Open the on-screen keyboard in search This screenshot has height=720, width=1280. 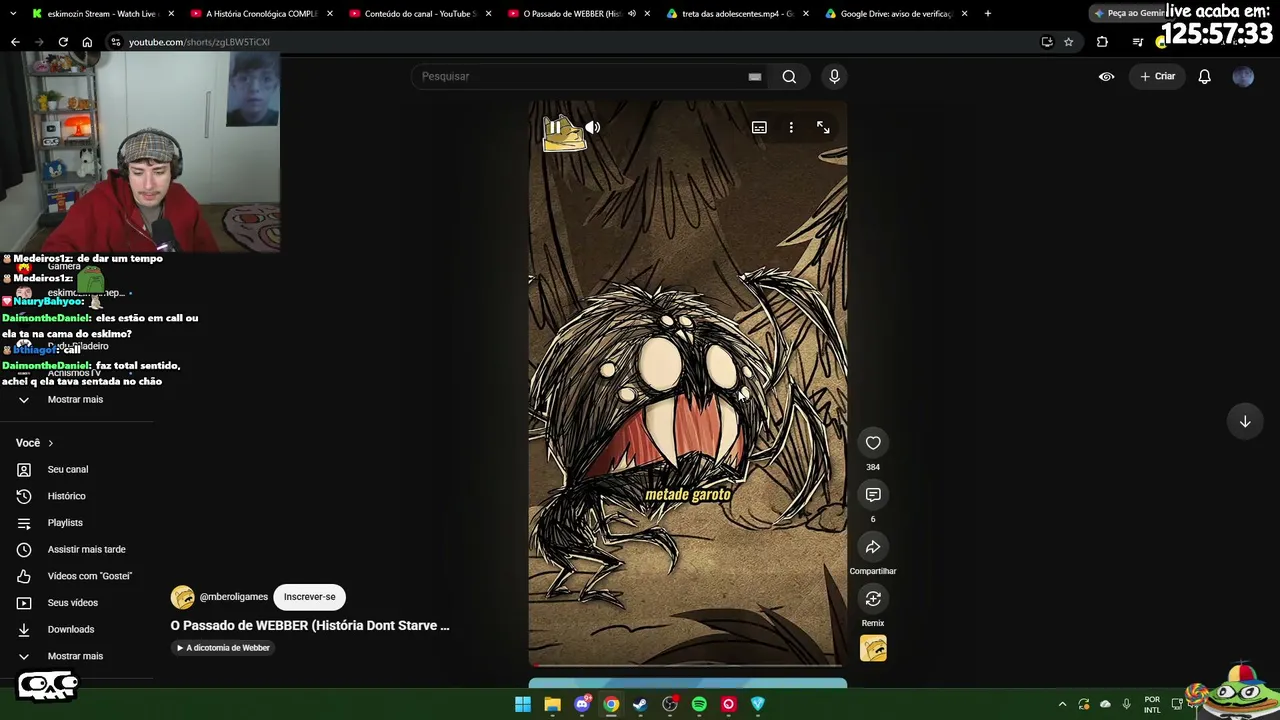[755, 76]
